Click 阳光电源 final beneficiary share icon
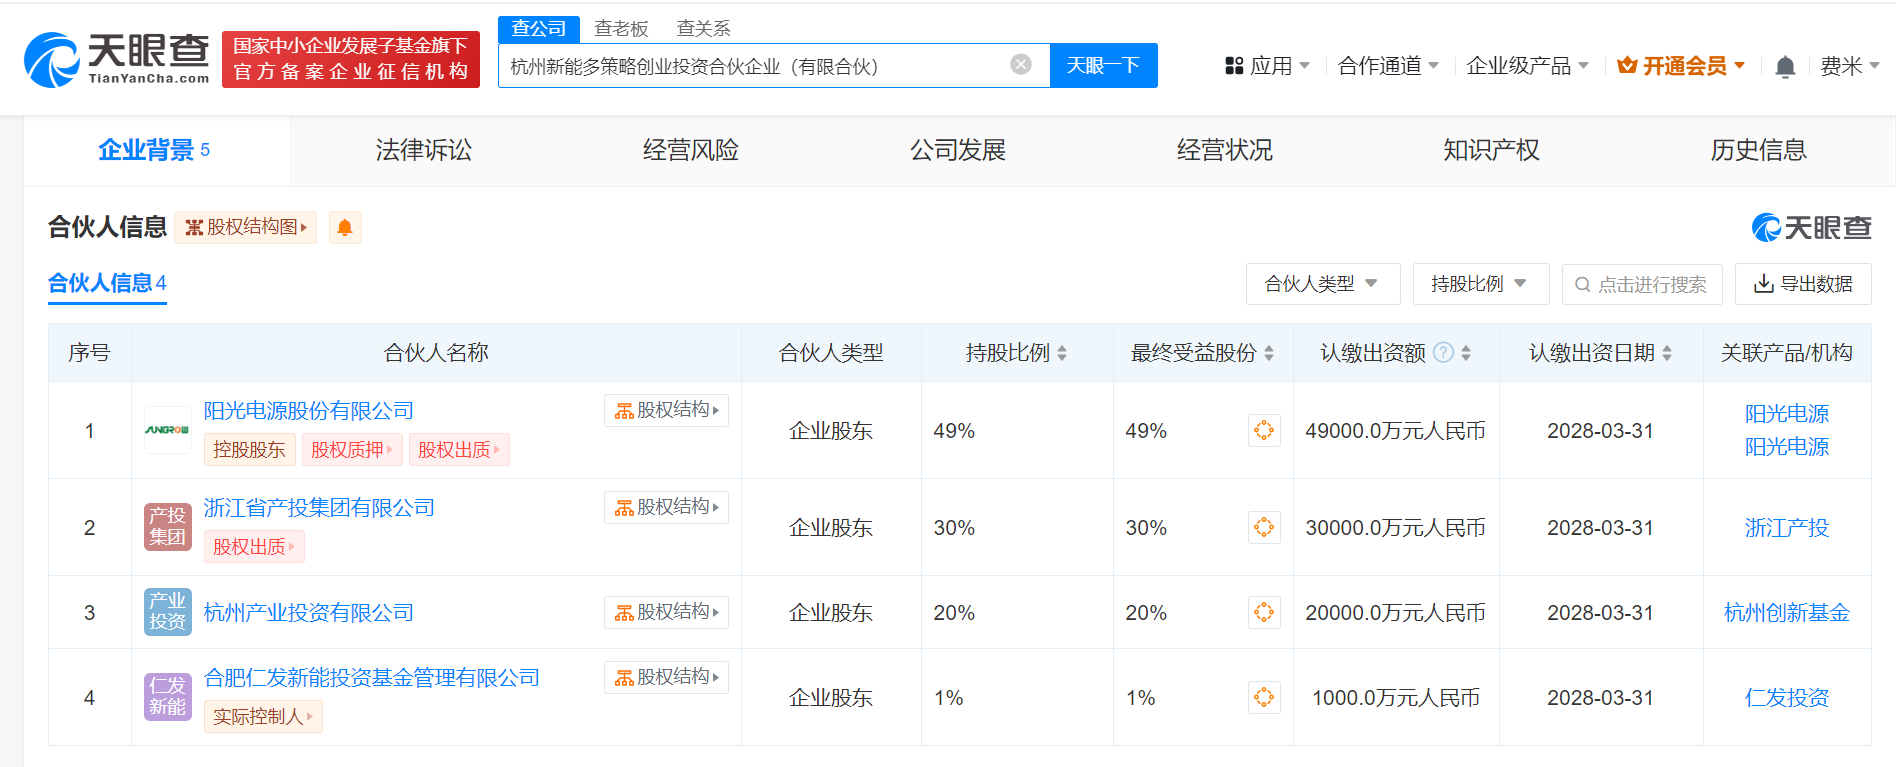Image resolution: width=1896 pixels, height=767 pixels. click(x=1264, y=431)
